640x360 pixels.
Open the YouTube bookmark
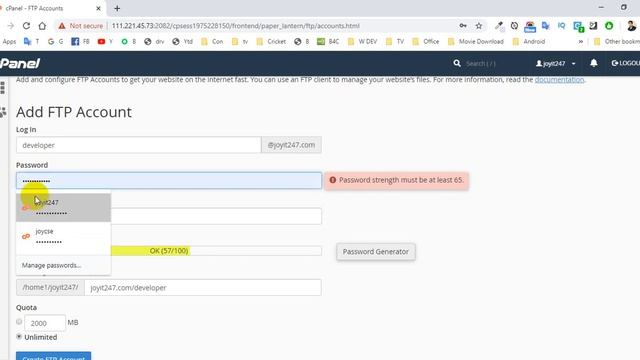[105, 41]
